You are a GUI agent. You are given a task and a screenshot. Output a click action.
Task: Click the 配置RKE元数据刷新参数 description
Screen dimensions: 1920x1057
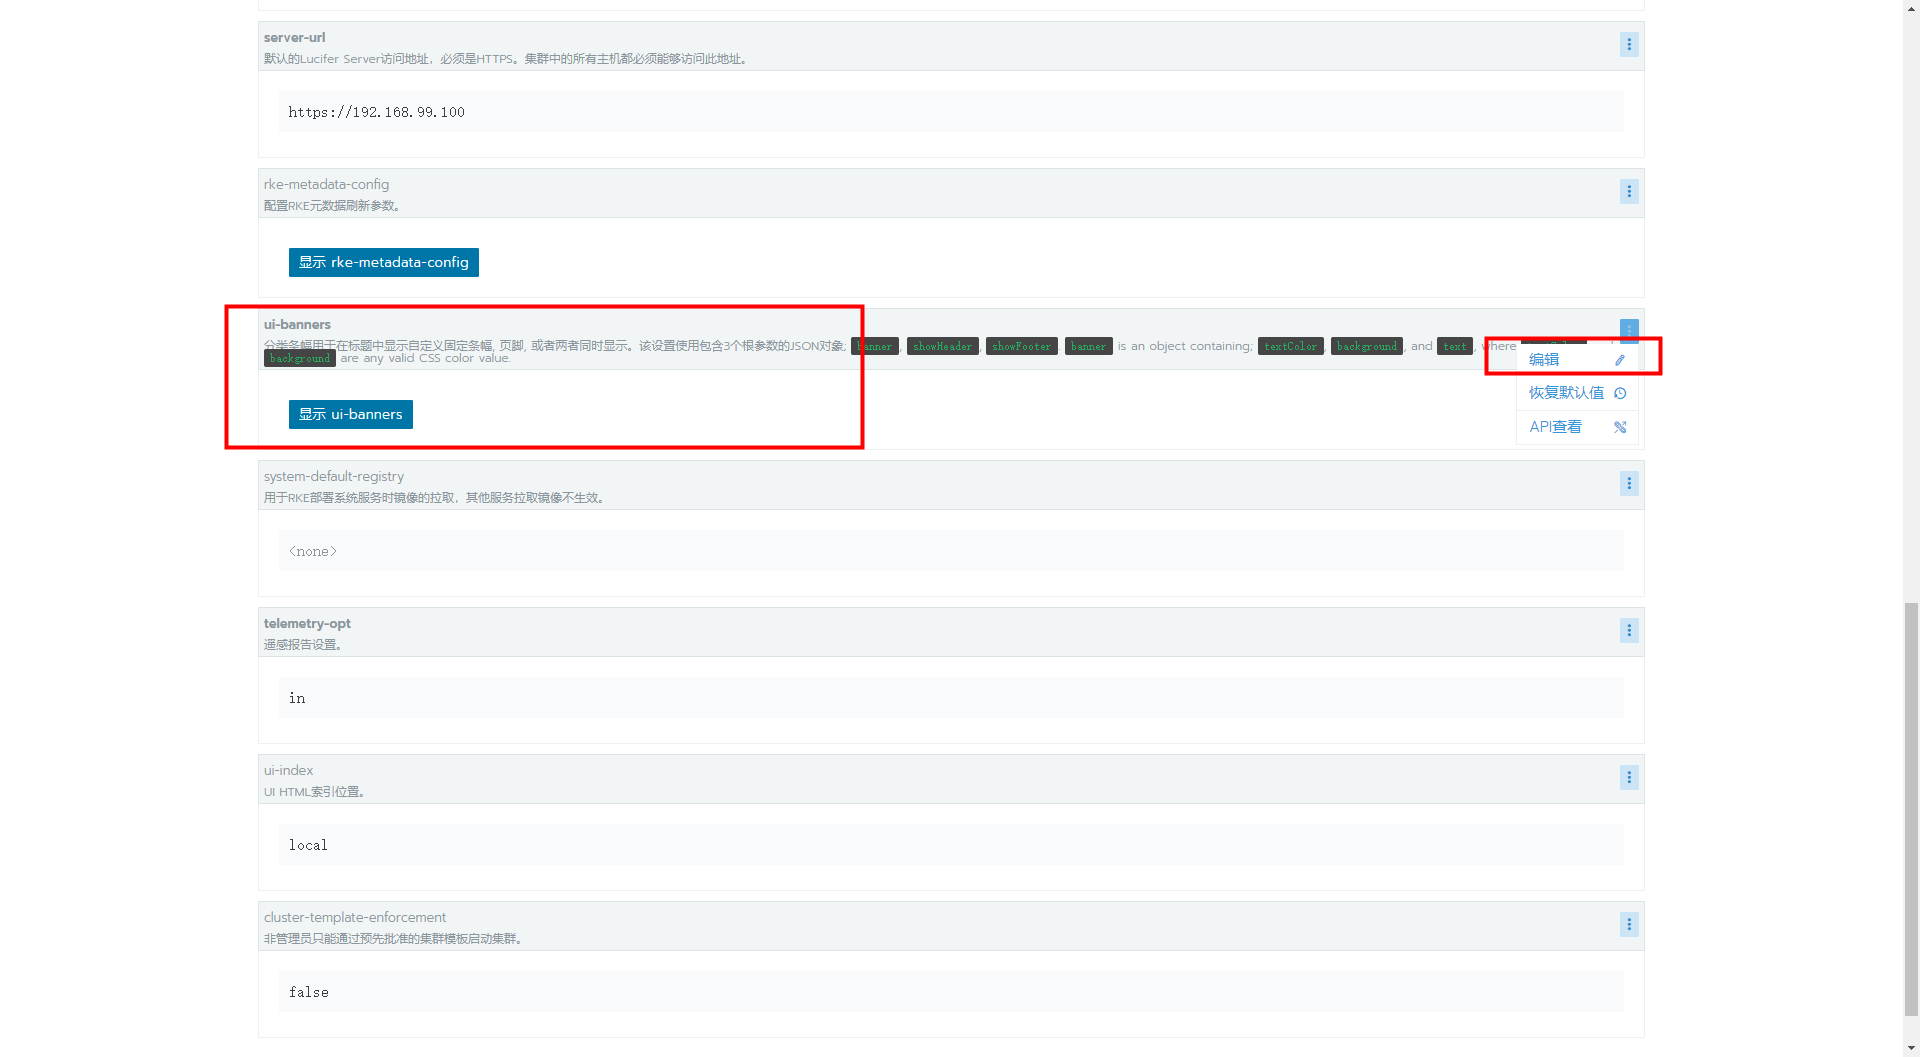[x=332, y=206]
